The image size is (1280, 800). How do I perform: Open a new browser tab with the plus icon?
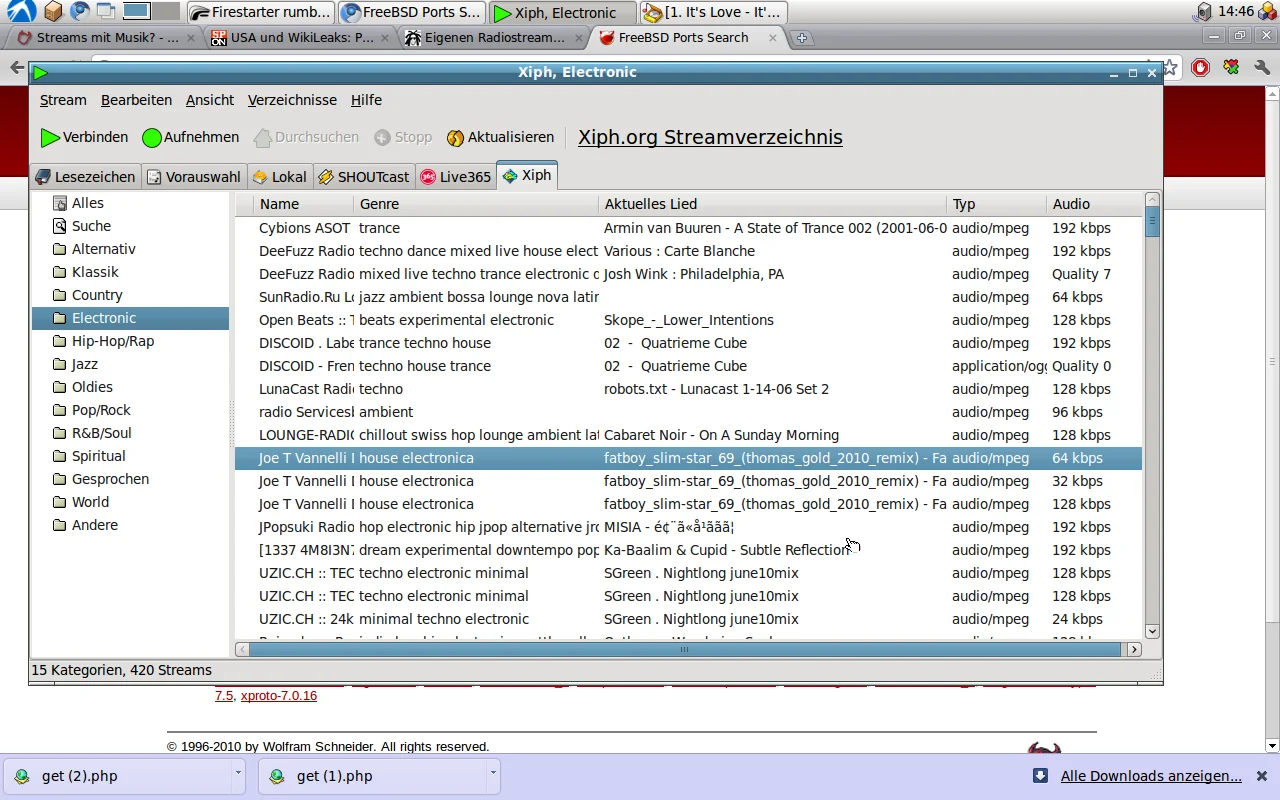pos(801,38)
